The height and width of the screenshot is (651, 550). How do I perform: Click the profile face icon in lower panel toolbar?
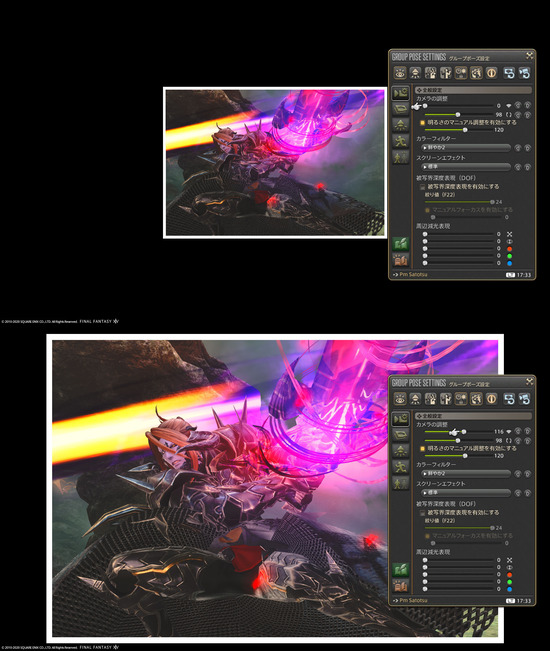click(476, 399)
